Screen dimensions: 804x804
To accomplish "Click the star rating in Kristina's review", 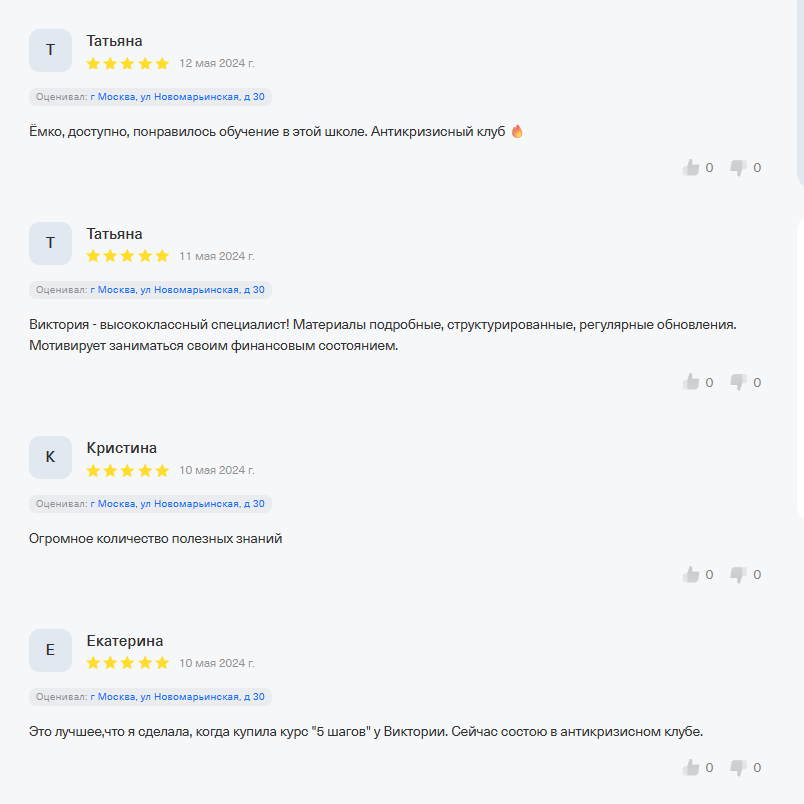I will click(x=128, y=470).
